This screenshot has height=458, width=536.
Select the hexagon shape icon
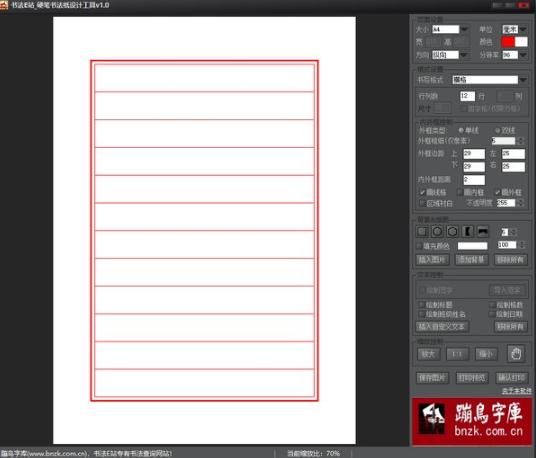click(453, 231)
